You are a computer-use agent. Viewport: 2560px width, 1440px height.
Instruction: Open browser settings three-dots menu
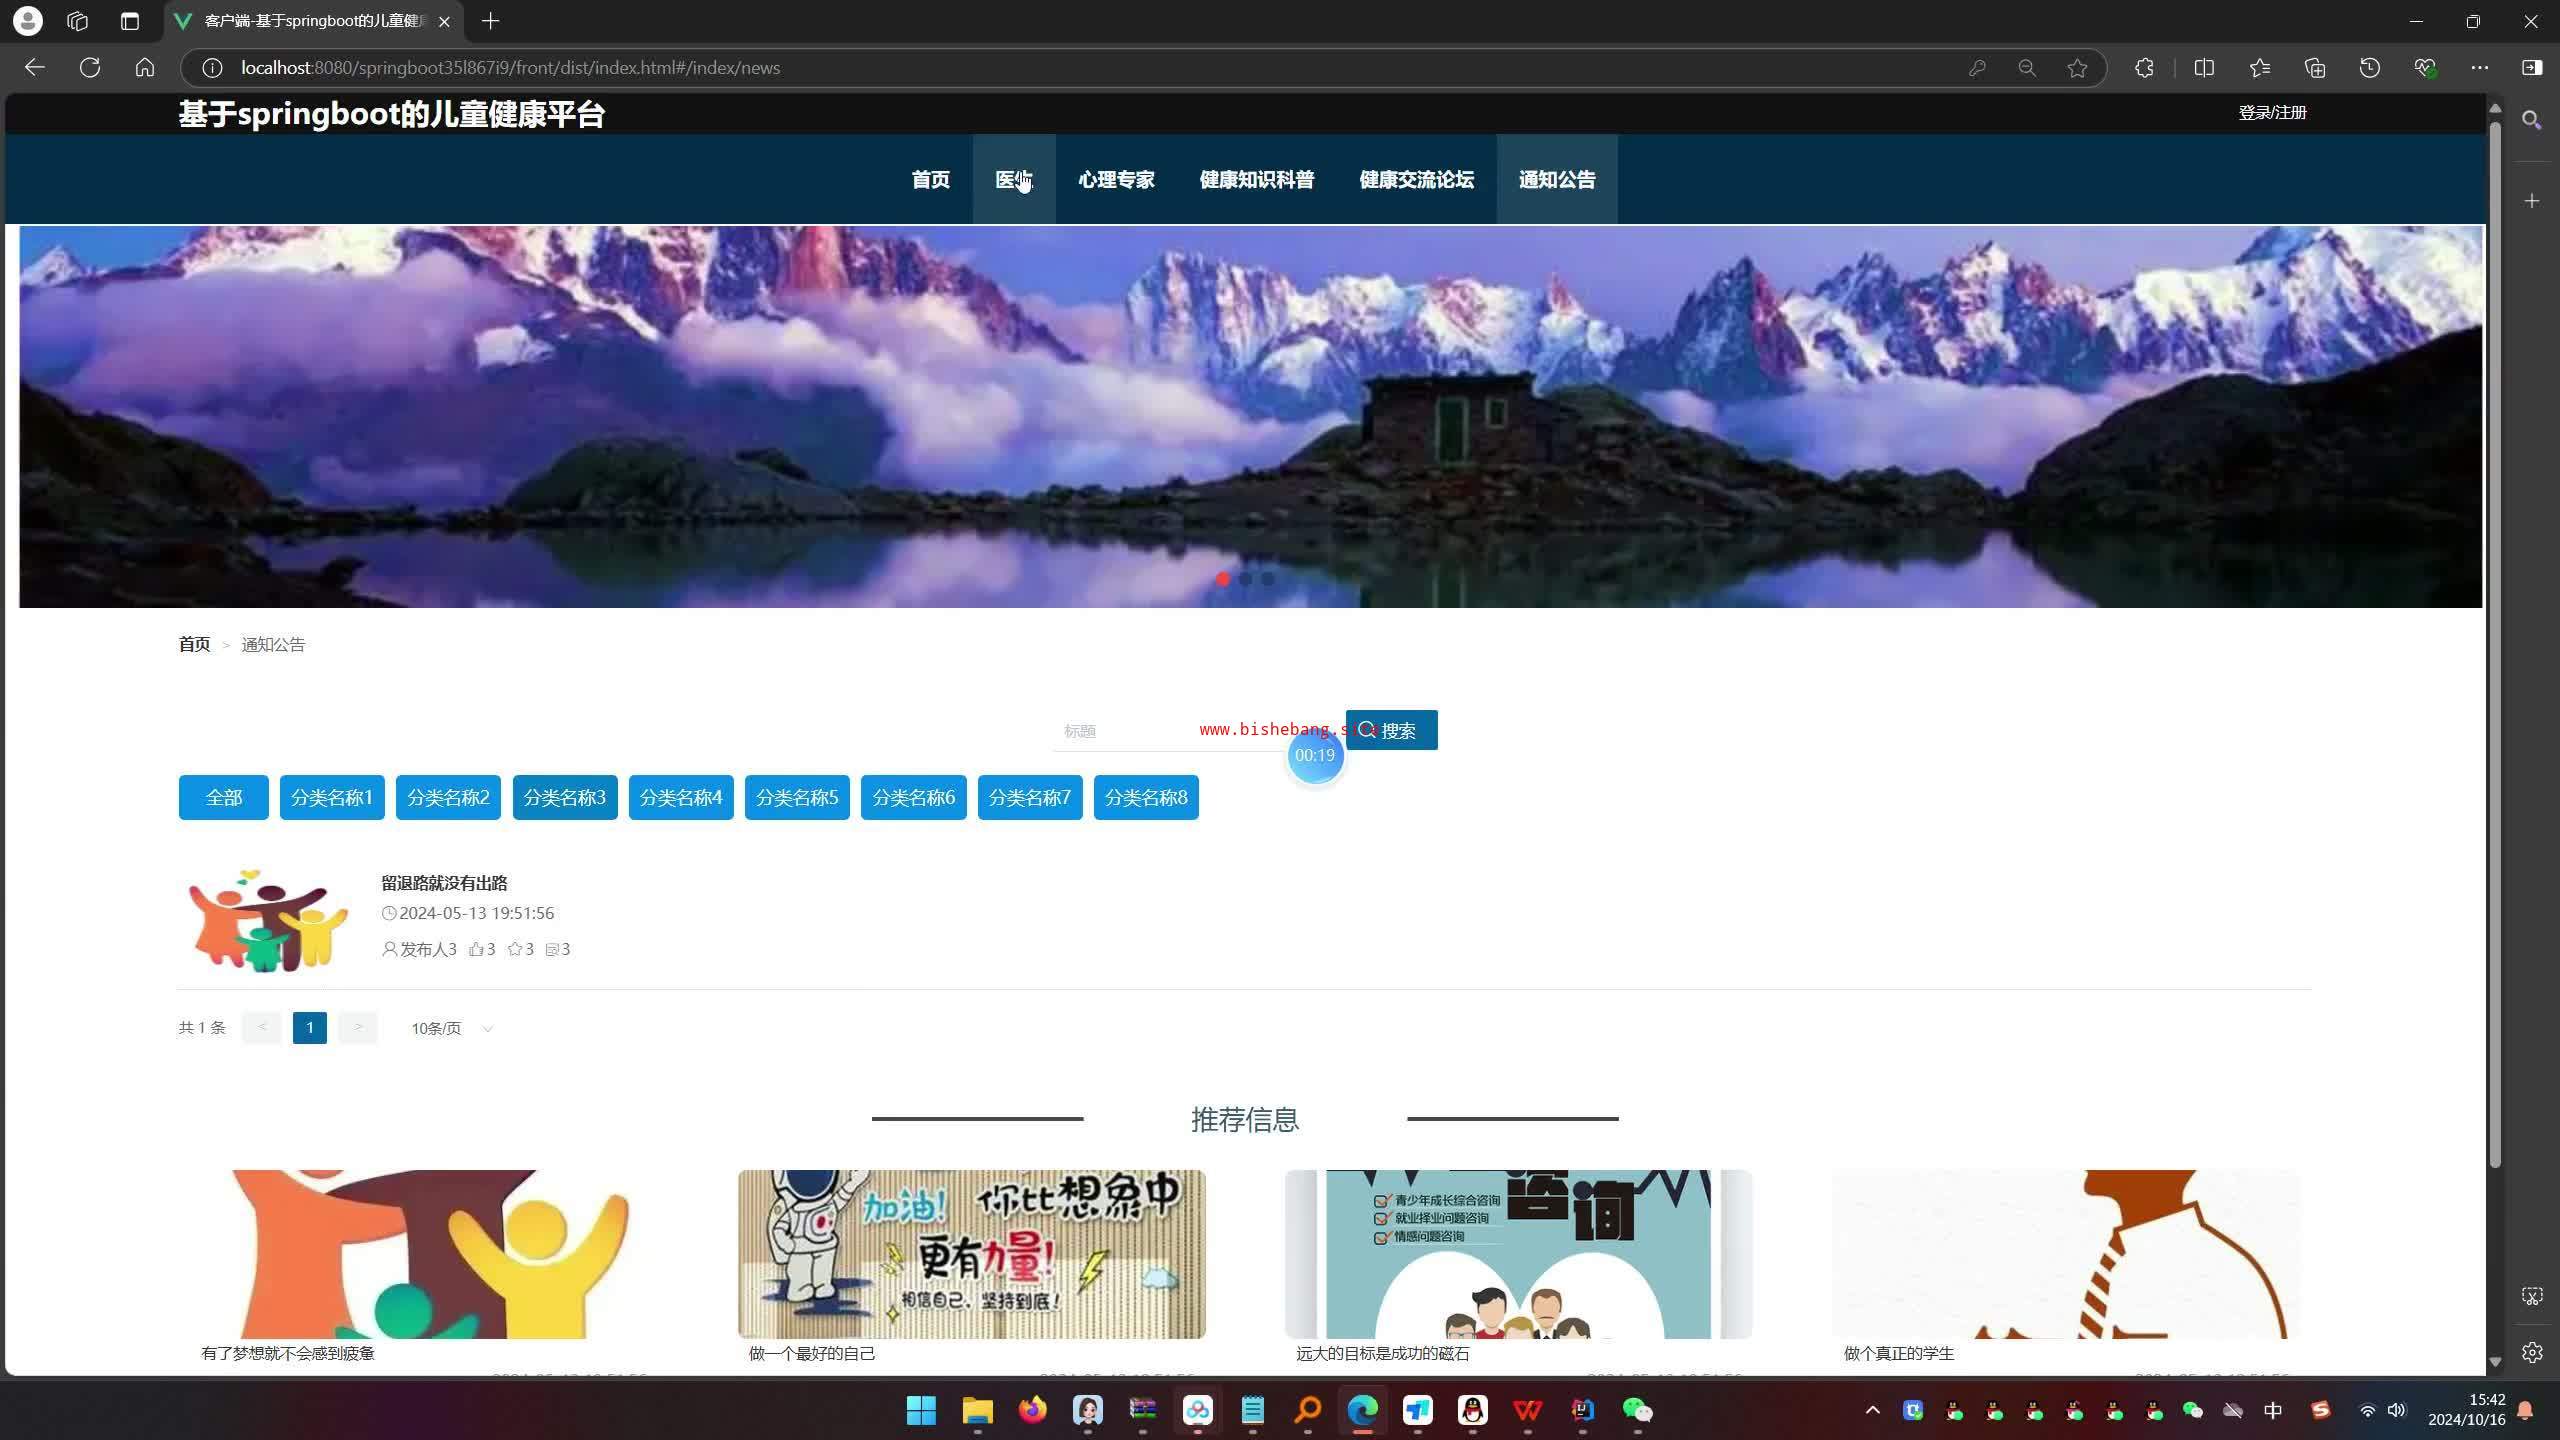point(2479,68)
